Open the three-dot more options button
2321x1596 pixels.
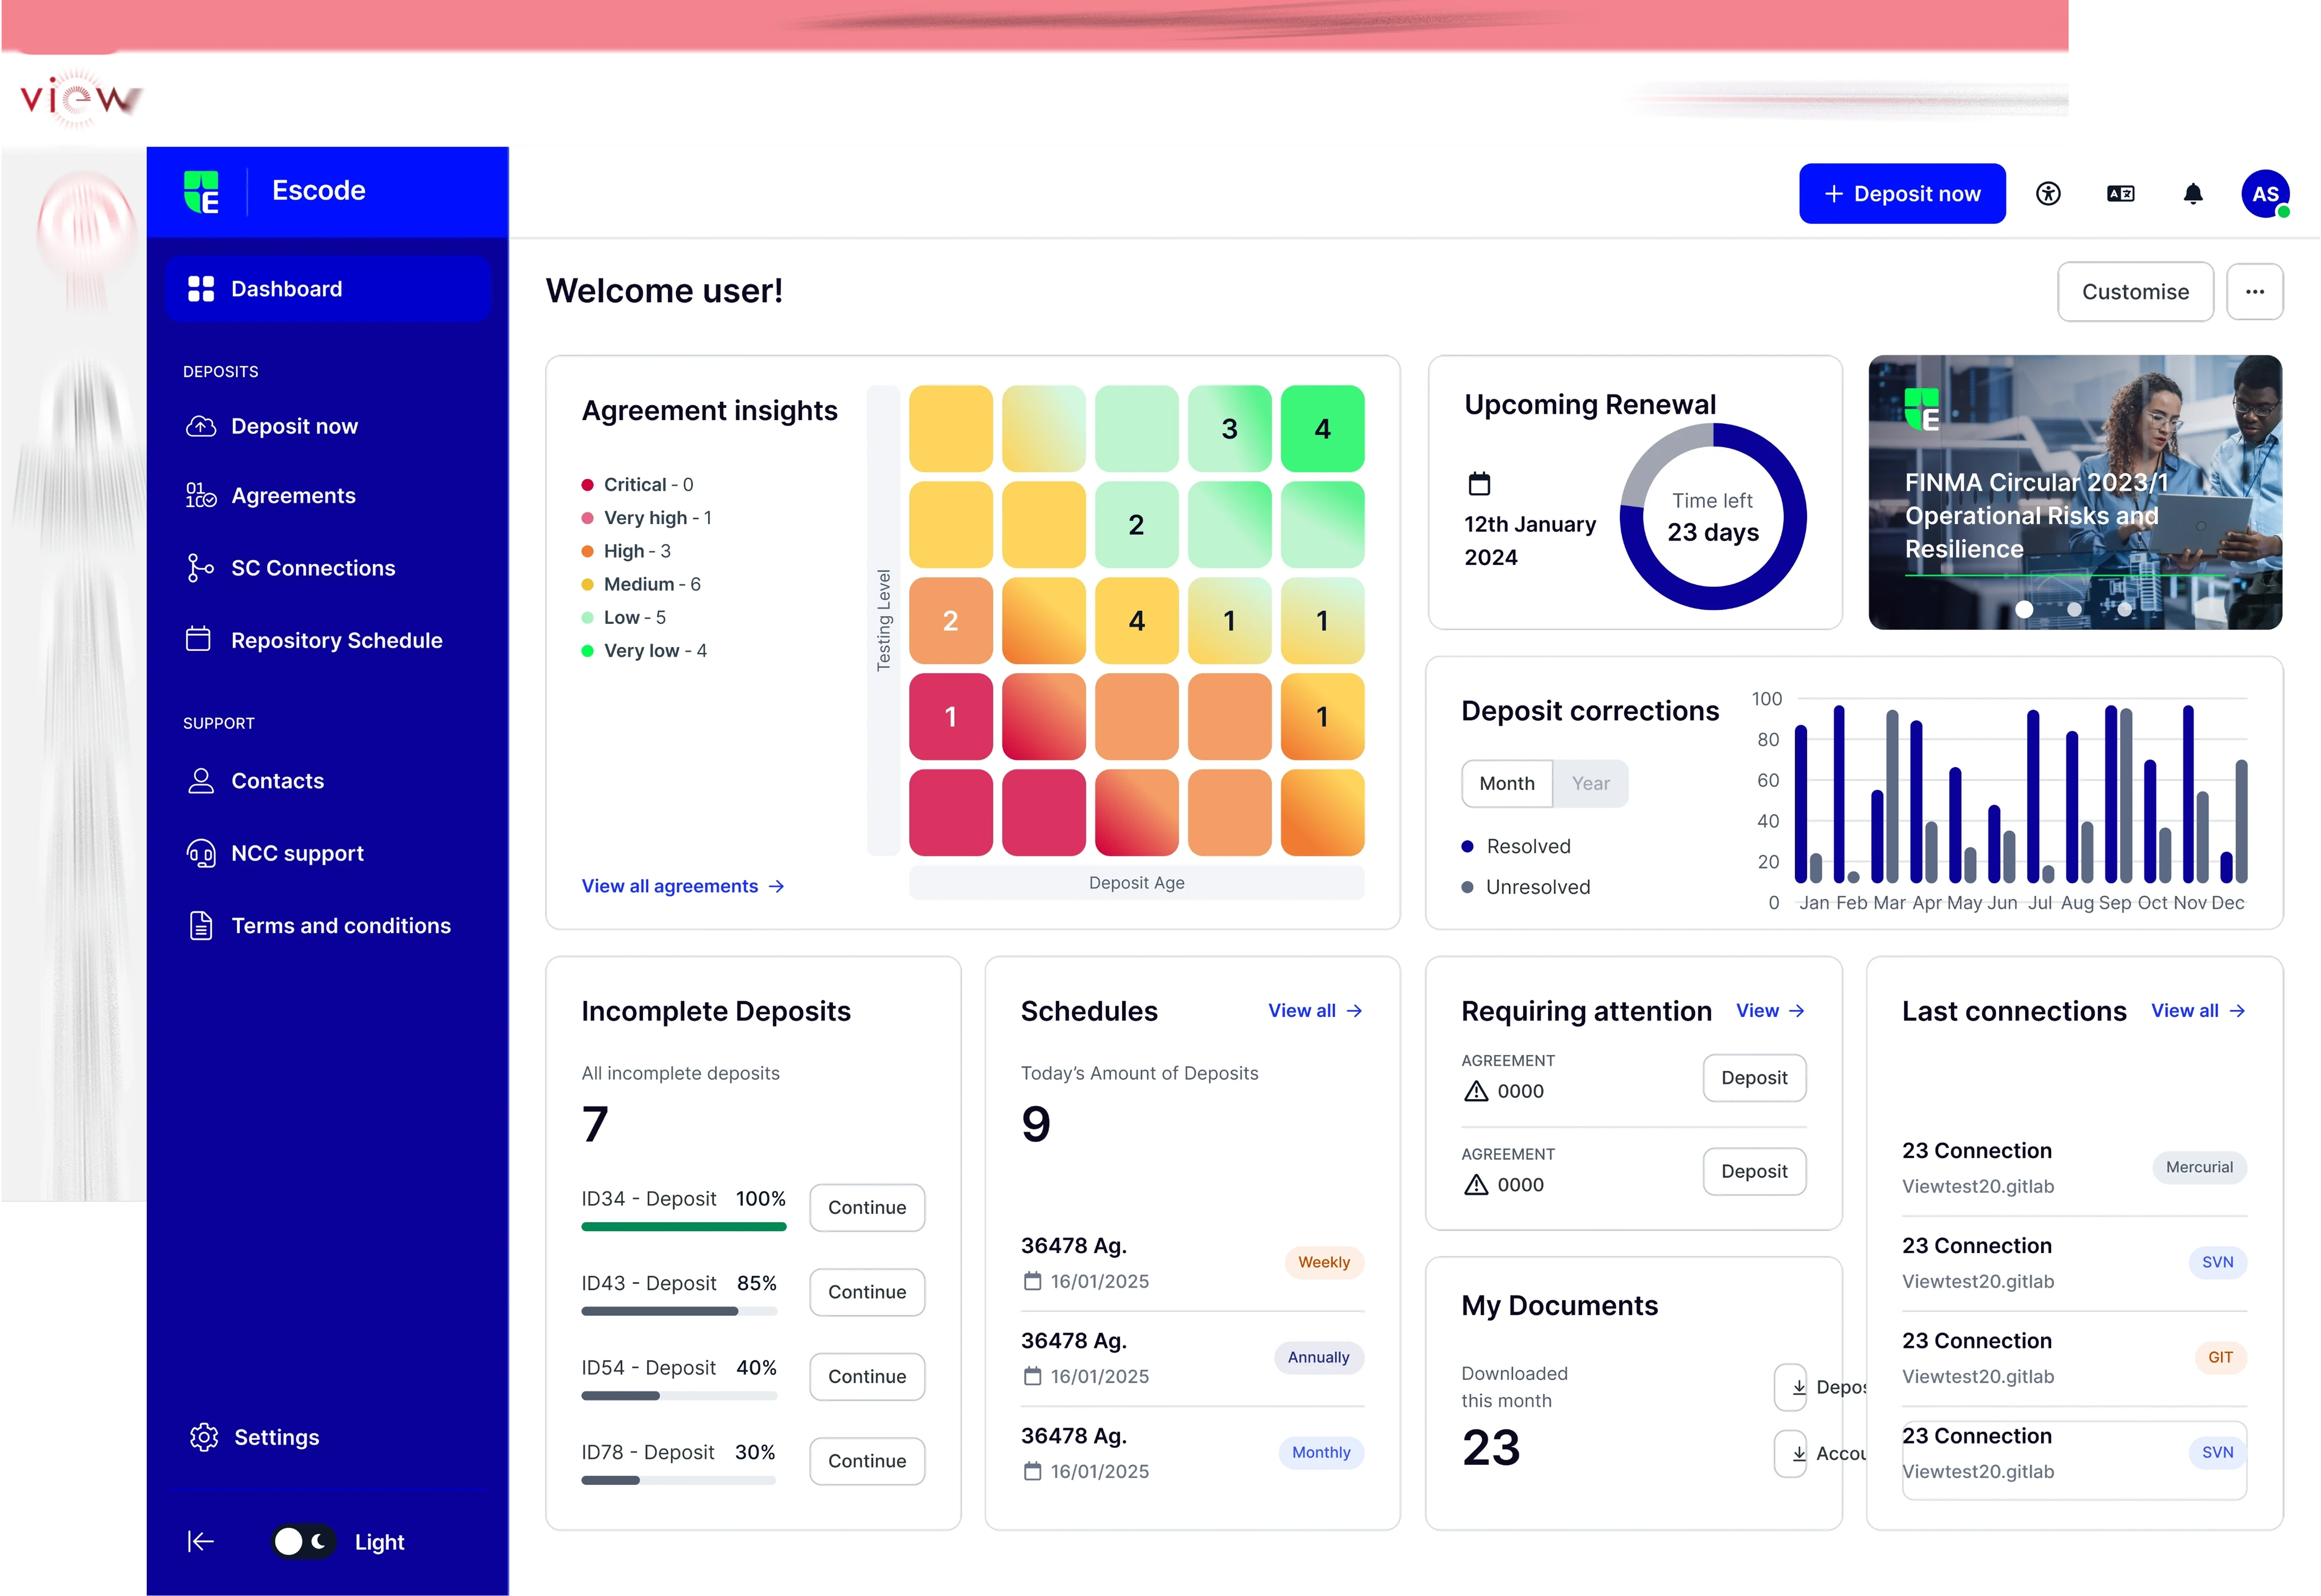(2255, 291)
